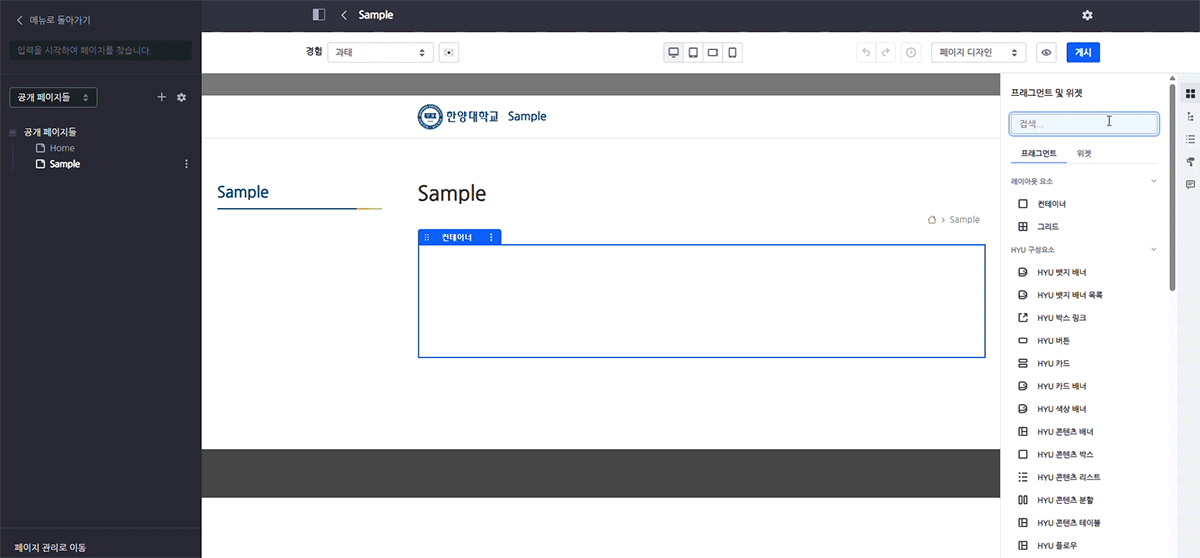Select the 프래그먼트 tab

1038,154
